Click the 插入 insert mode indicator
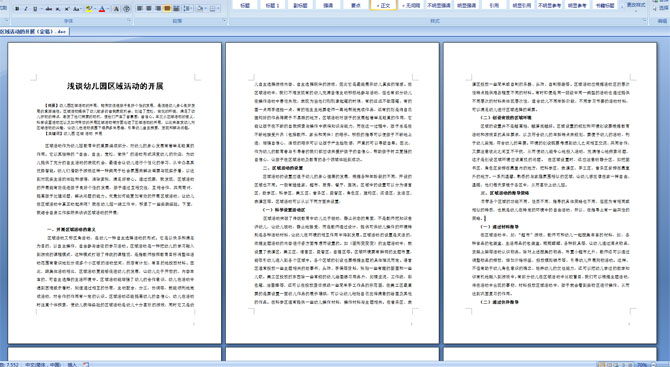 pos(72,364)
